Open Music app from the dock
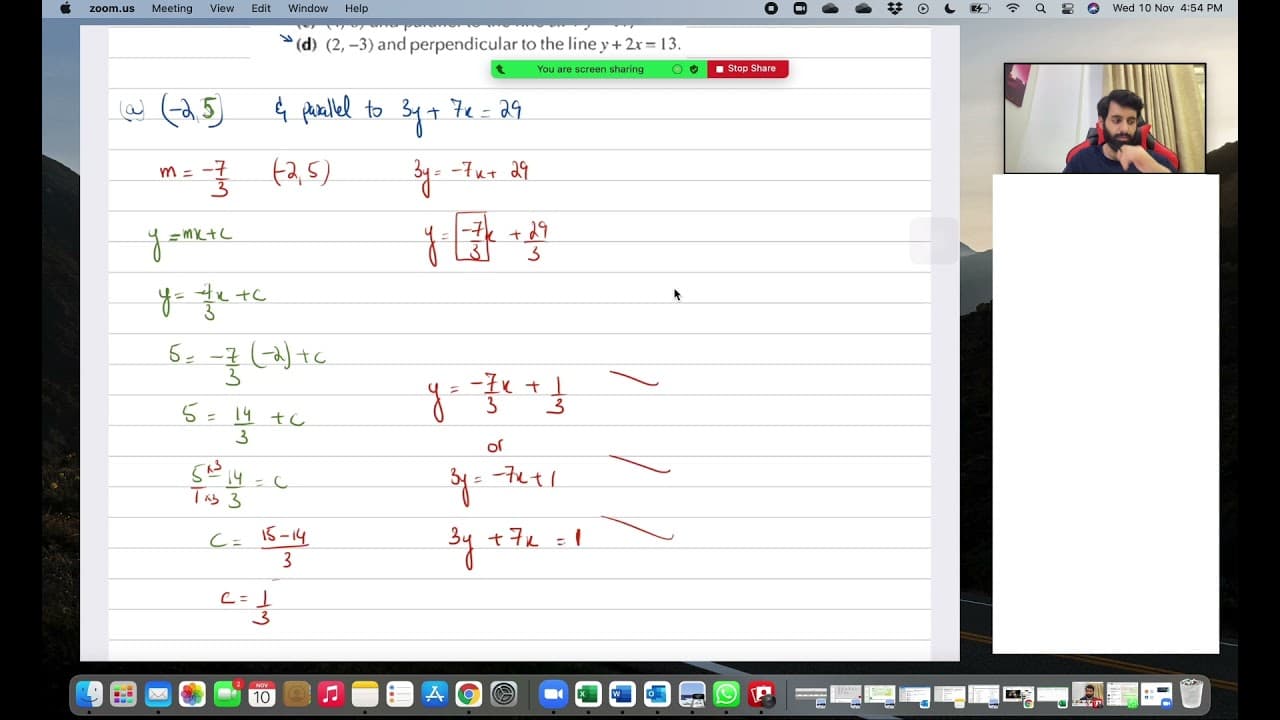Viewport: 1280px width, 720px height. point(331,694)
